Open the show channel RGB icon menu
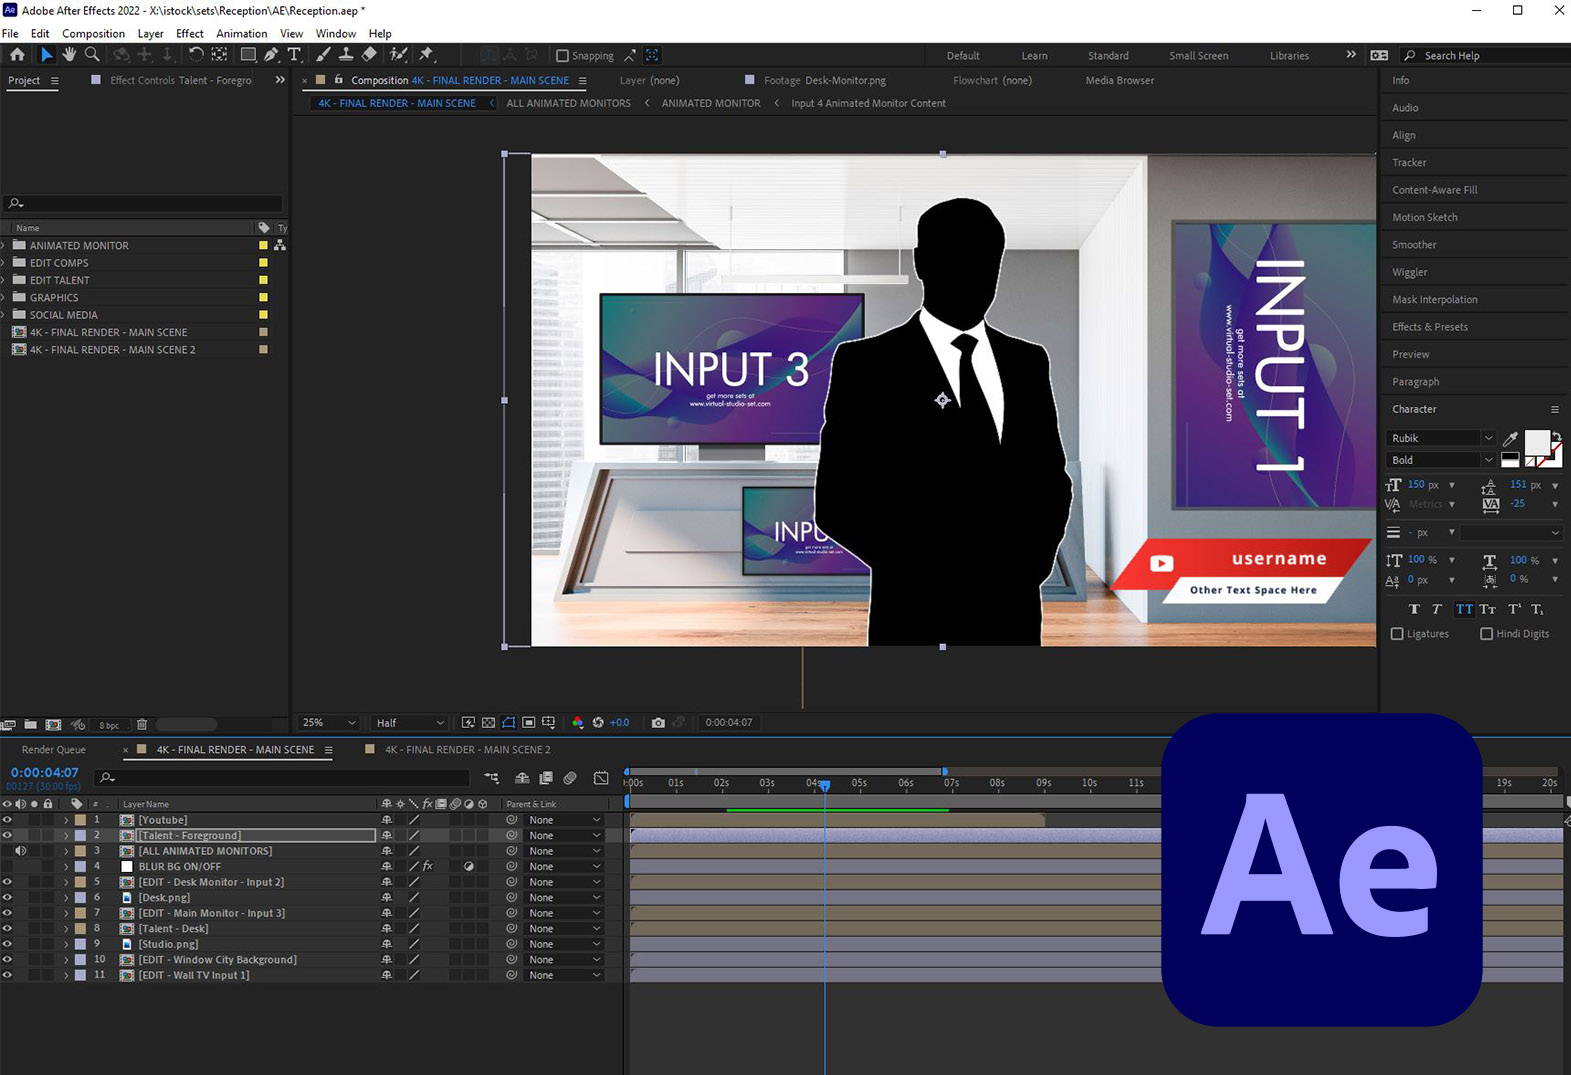Screen dimensions: 1571x1075 click(577, 723)
